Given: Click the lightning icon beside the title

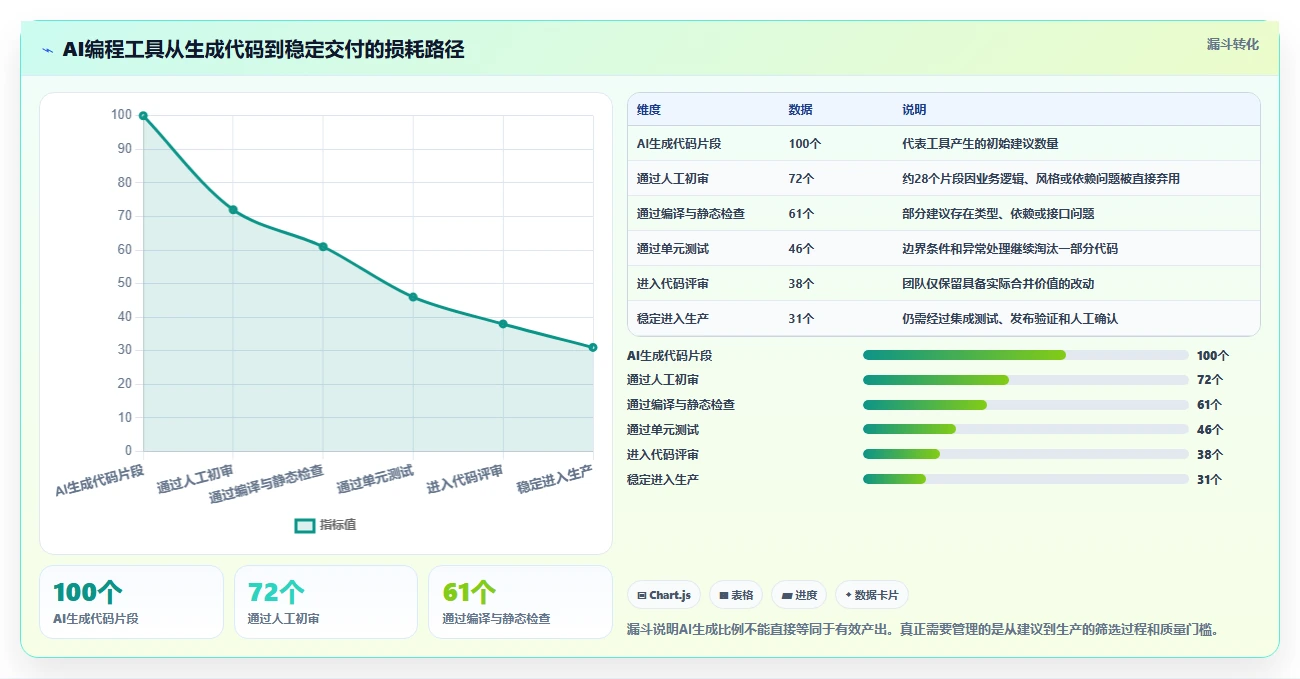Looking at the screenshot, I should point(47,50).
